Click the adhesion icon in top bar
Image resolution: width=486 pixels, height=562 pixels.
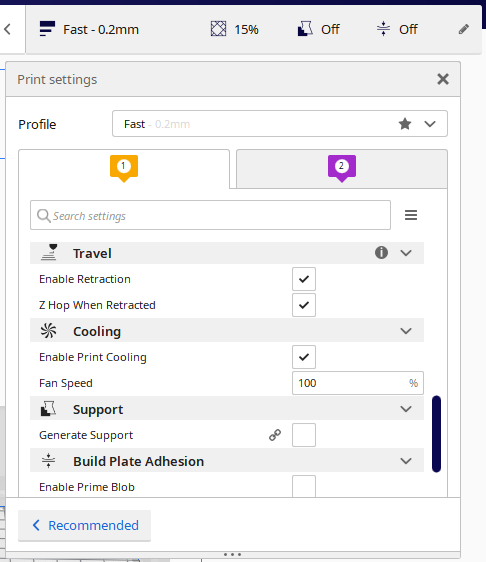[x=383, y=29]
